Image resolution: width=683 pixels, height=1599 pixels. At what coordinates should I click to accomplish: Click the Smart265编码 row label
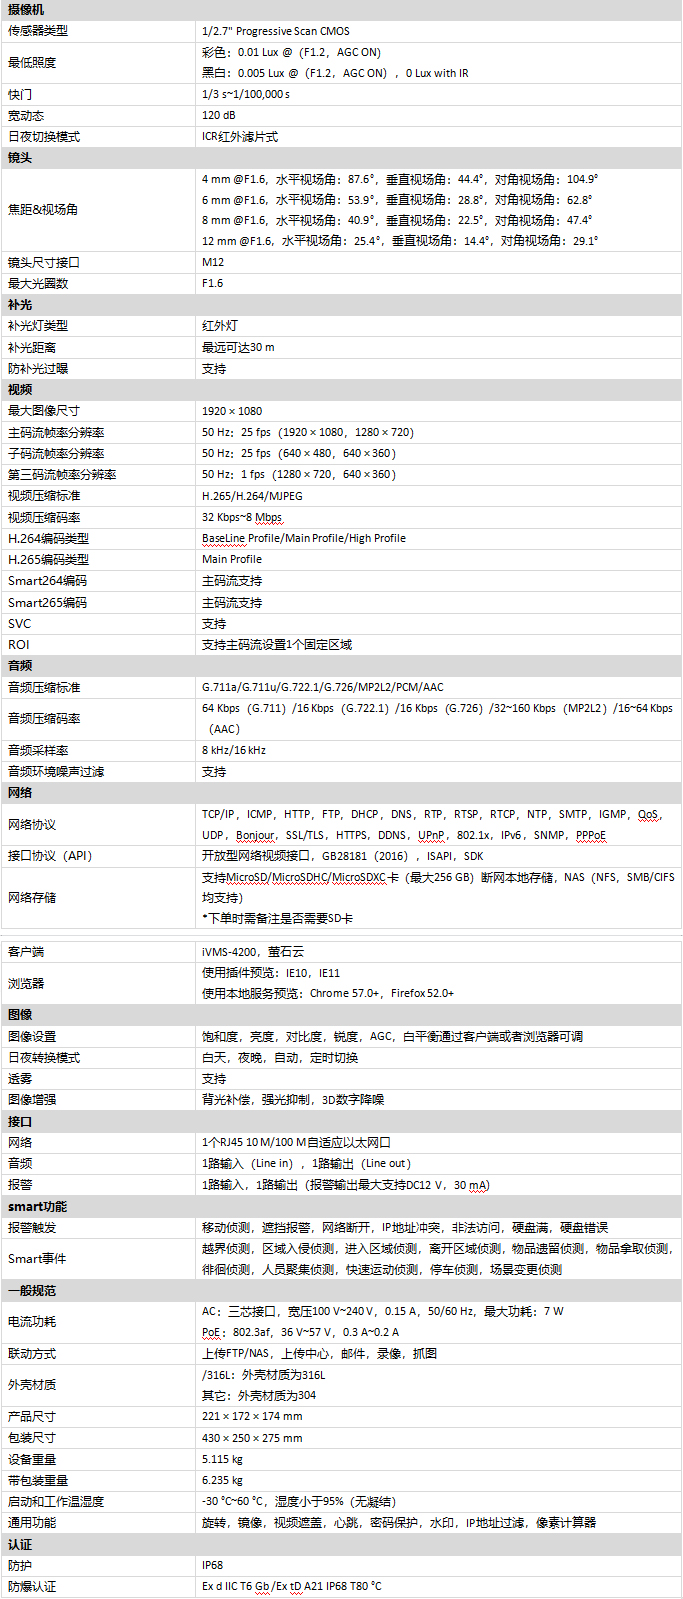[x=47, y=603]
